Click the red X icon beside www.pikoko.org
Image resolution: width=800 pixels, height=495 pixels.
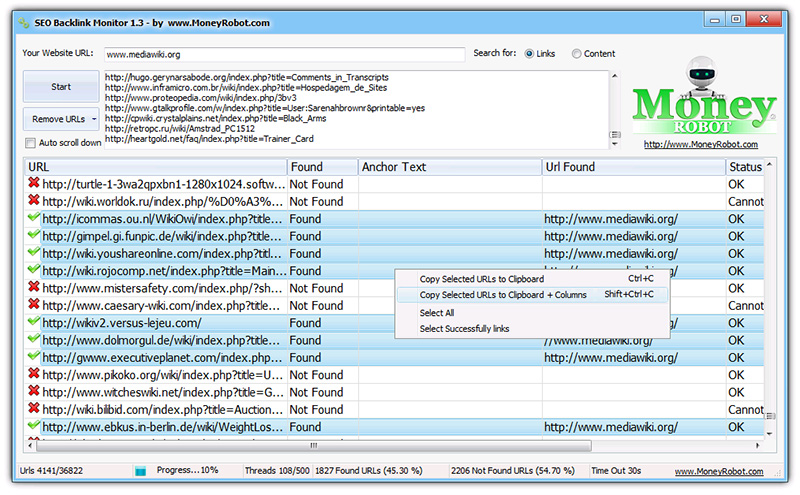coord(34,374)
